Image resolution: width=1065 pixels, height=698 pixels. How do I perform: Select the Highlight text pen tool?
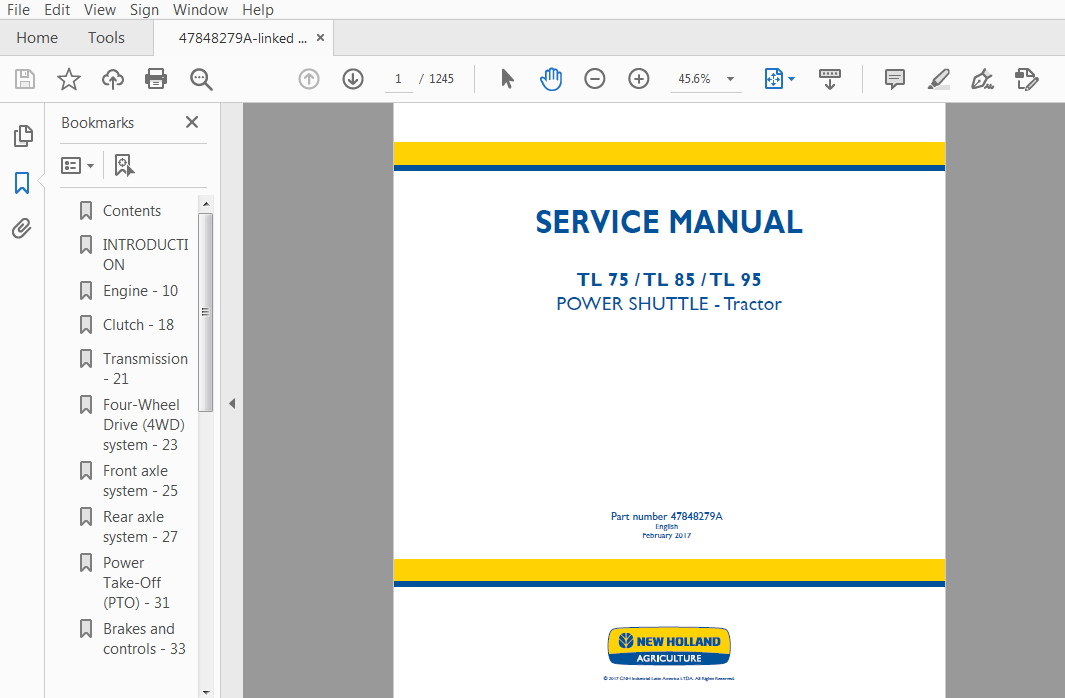click(939, 79)
